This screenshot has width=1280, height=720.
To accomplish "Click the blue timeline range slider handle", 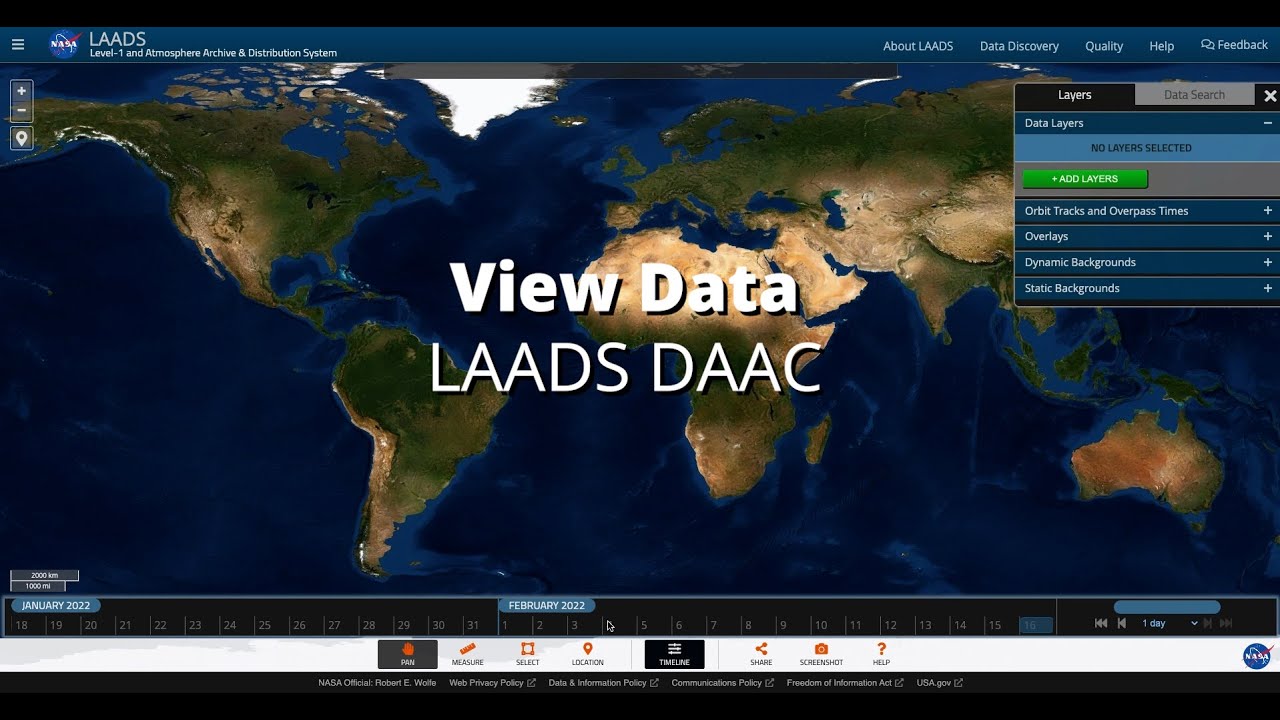I will pyautogui.click(x=1167, y=607).
